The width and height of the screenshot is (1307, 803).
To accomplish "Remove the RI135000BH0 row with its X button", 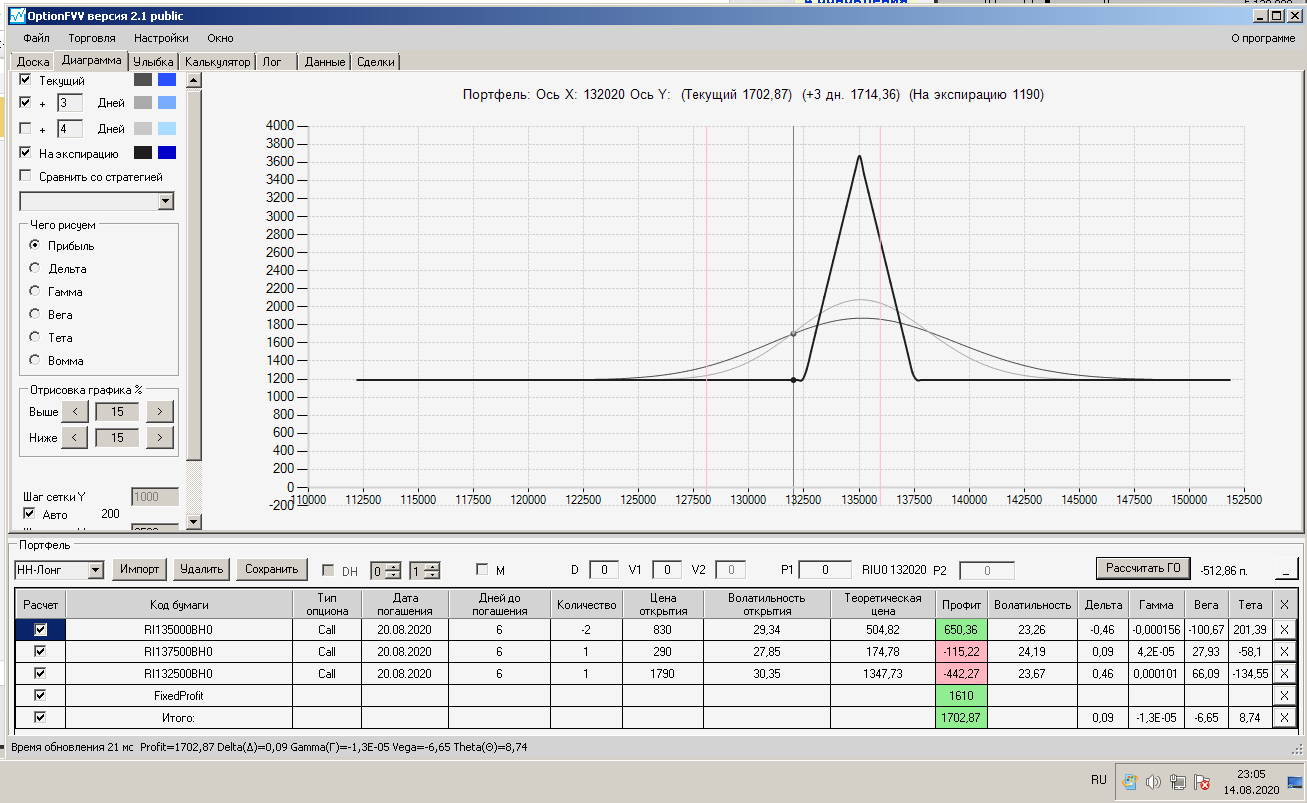I will (x=1284, y=630).
